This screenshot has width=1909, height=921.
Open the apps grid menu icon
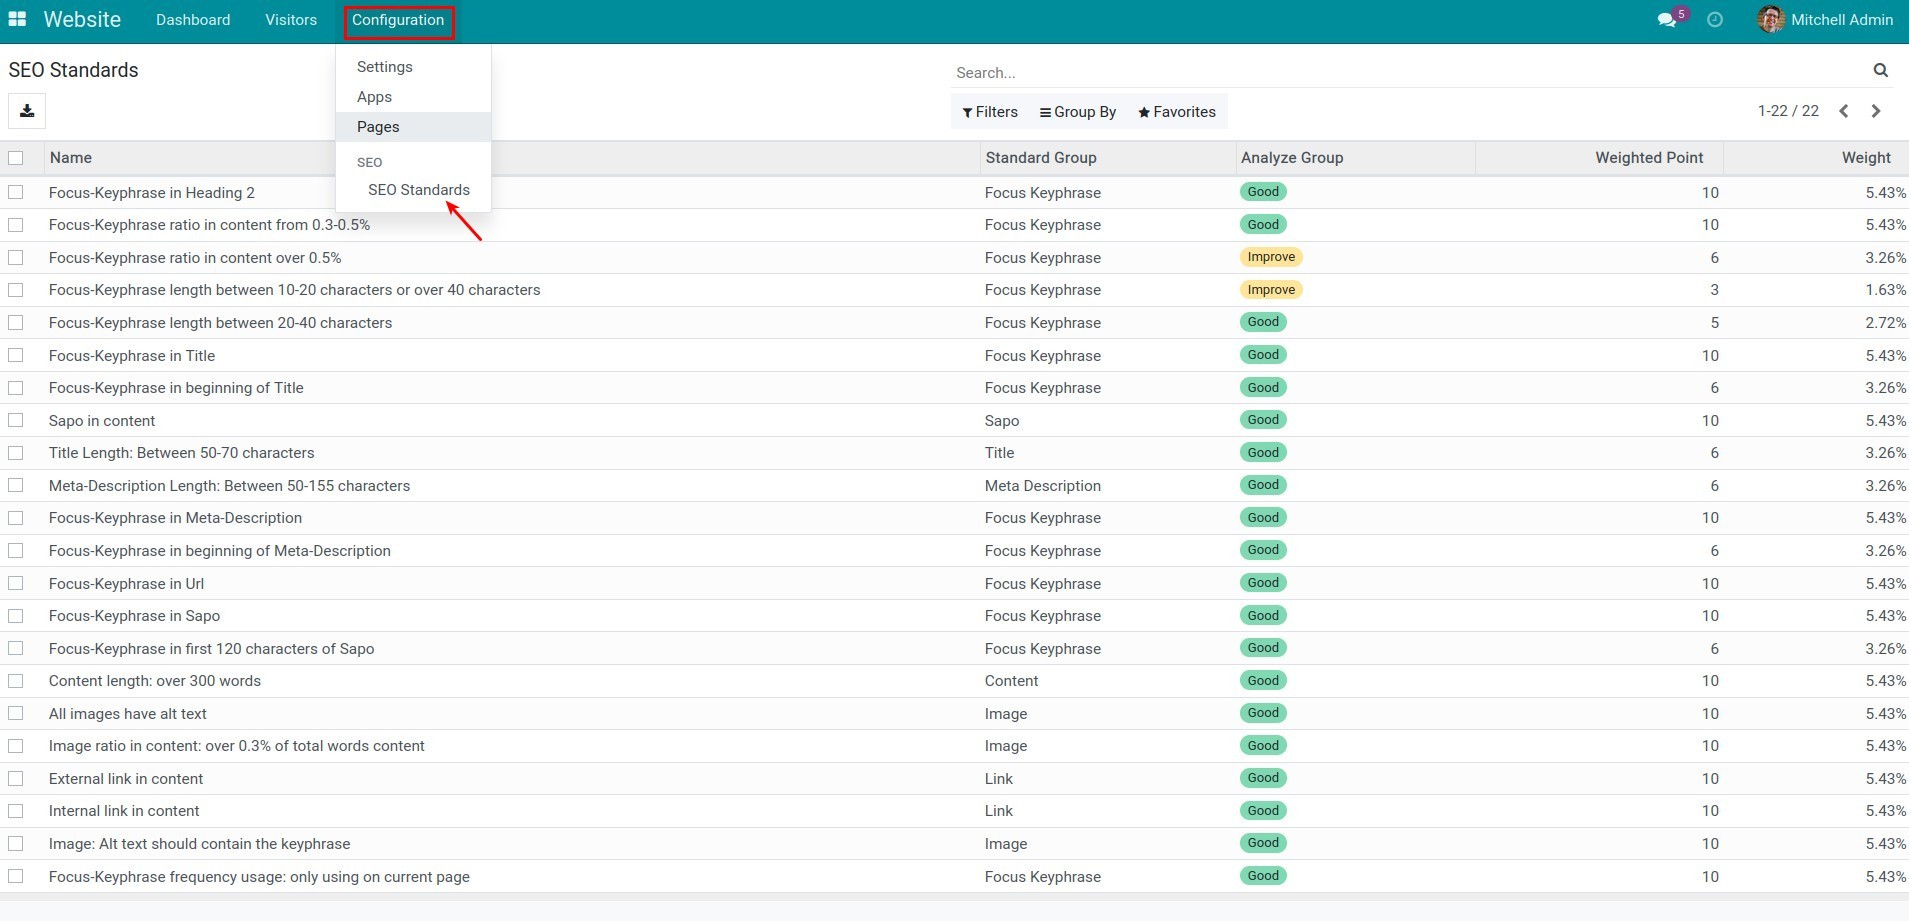17,19
